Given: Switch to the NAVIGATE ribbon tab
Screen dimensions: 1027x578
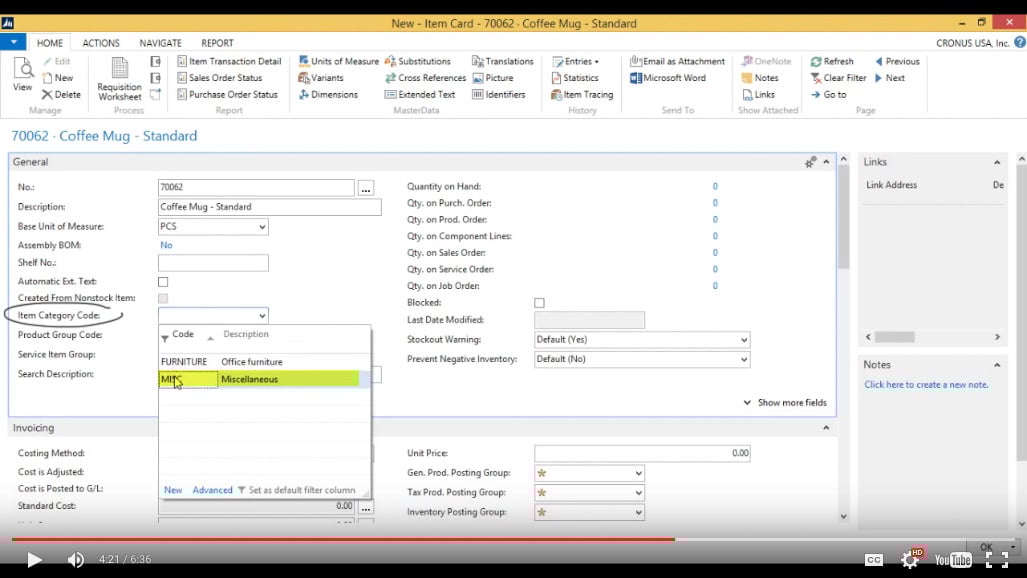Looking at the screenshot, I should [x=160, y=43].
